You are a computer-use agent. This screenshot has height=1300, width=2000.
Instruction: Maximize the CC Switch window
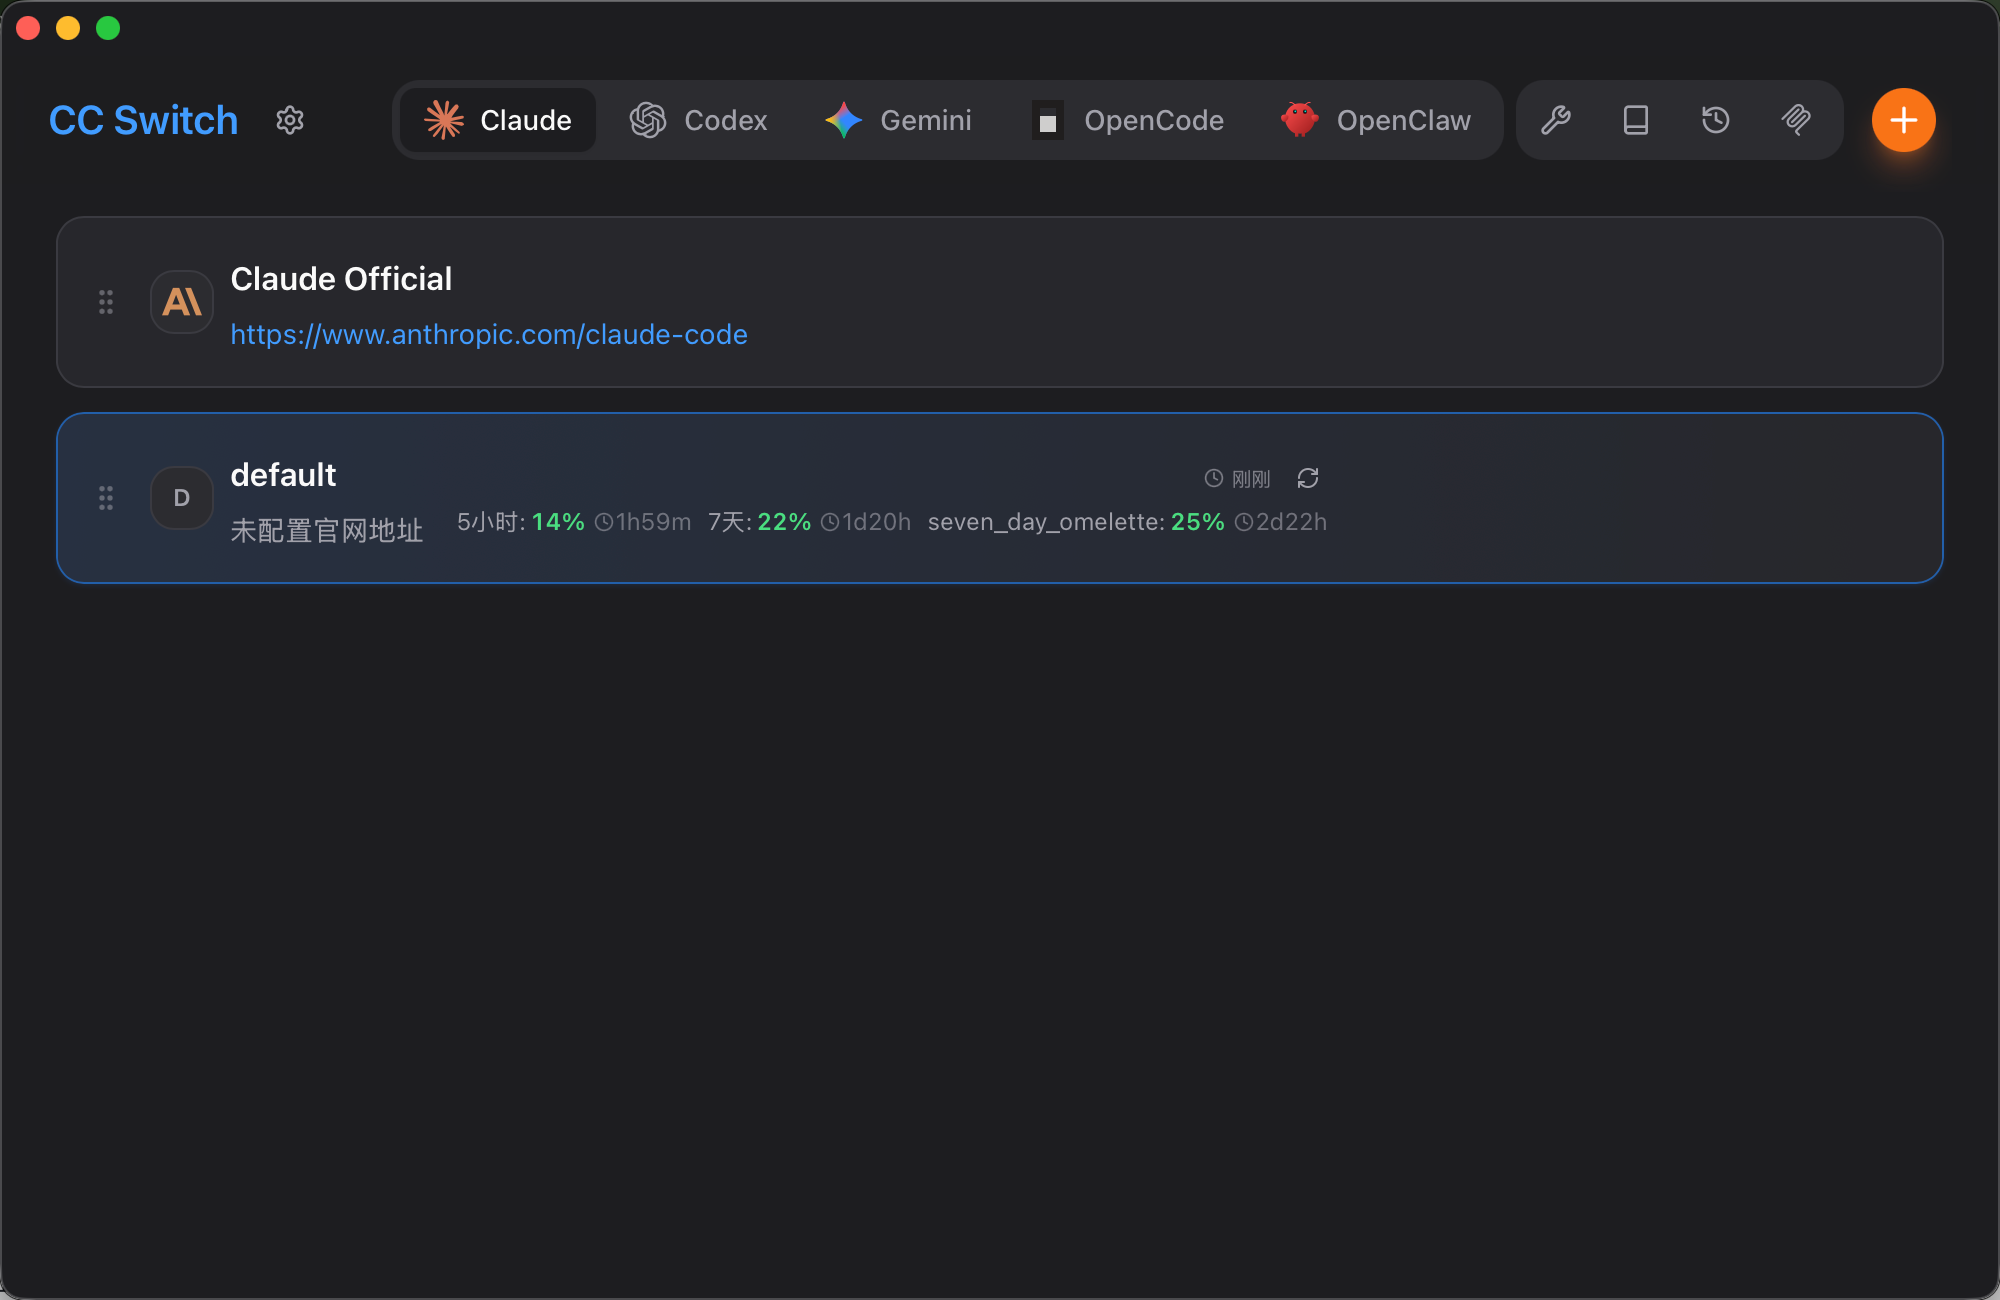click(108, 28)
